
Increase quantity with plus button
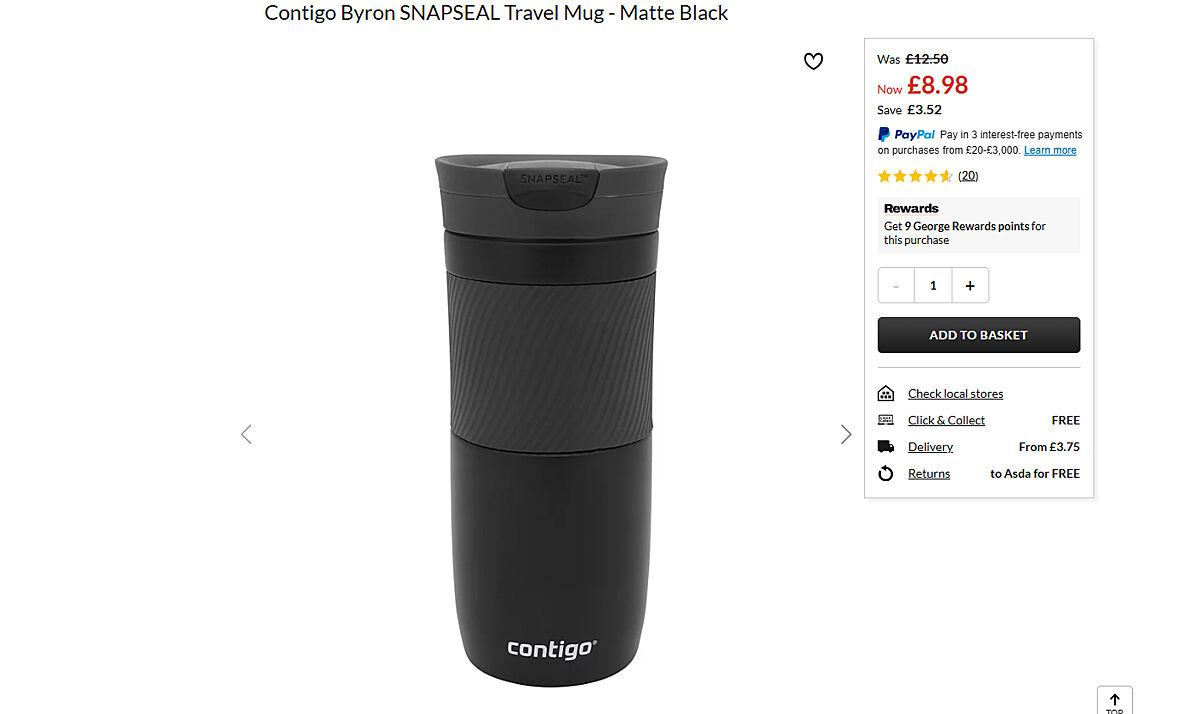tap(970, 285)
